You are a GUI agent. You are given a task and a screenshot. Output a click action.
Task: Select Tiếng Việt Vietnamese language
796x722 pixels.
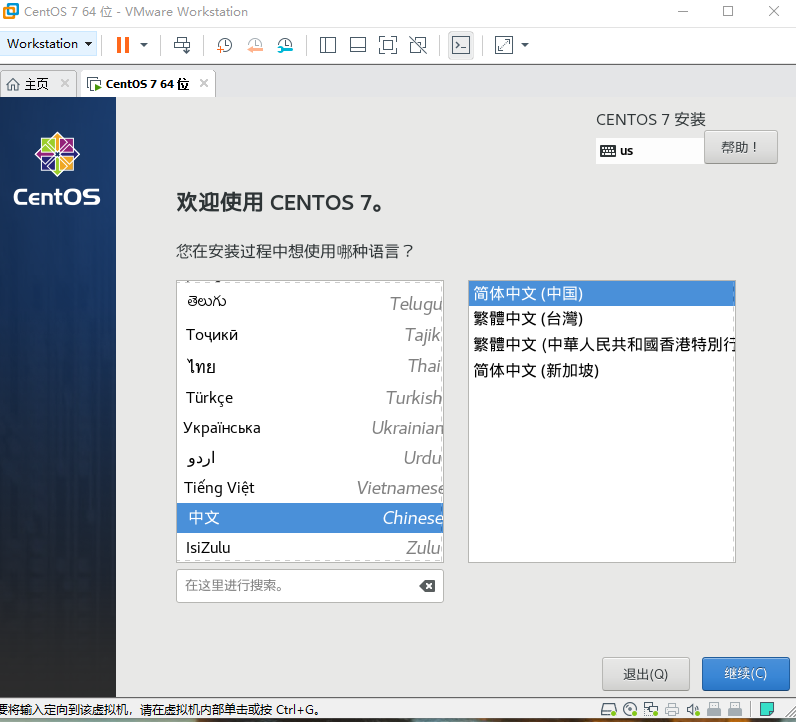coord(310,487)
